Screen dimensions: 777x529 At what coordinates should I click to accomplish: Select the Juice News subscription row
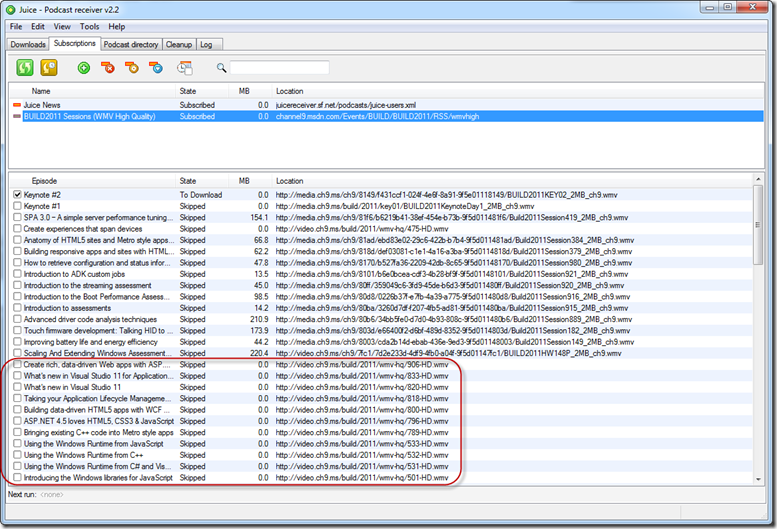(x=387, y=105)
